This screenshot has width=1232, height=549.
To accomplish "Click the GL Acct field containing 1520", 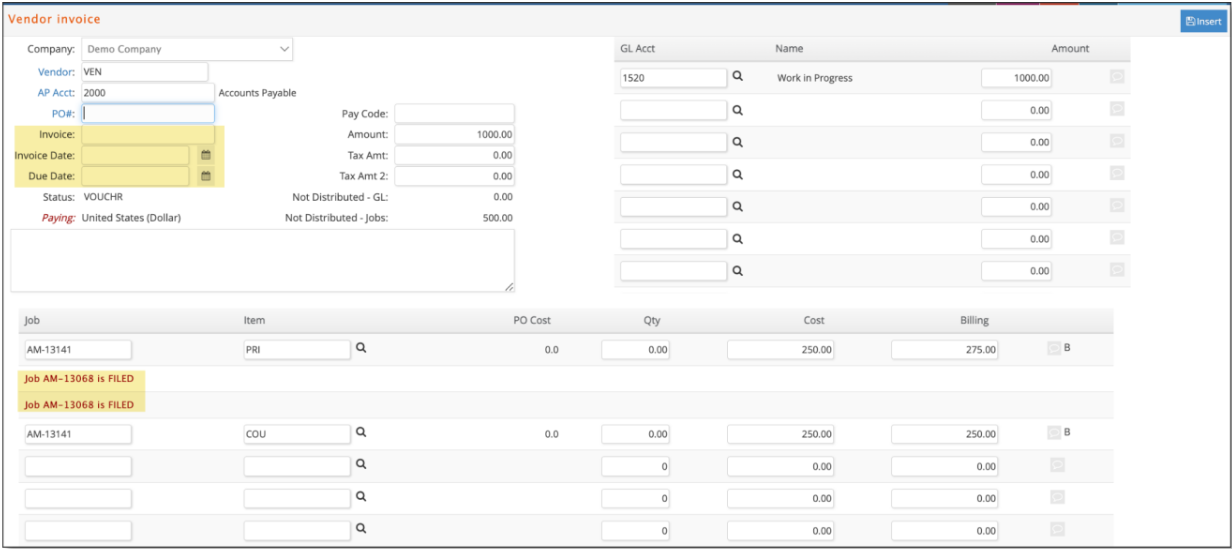I will click(673, 77).
